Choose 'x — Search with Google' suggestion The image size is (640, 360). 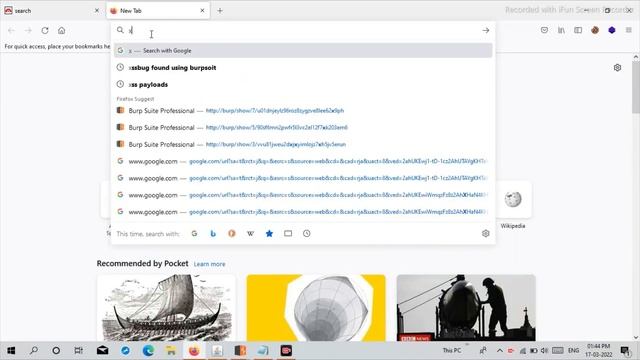303,51
